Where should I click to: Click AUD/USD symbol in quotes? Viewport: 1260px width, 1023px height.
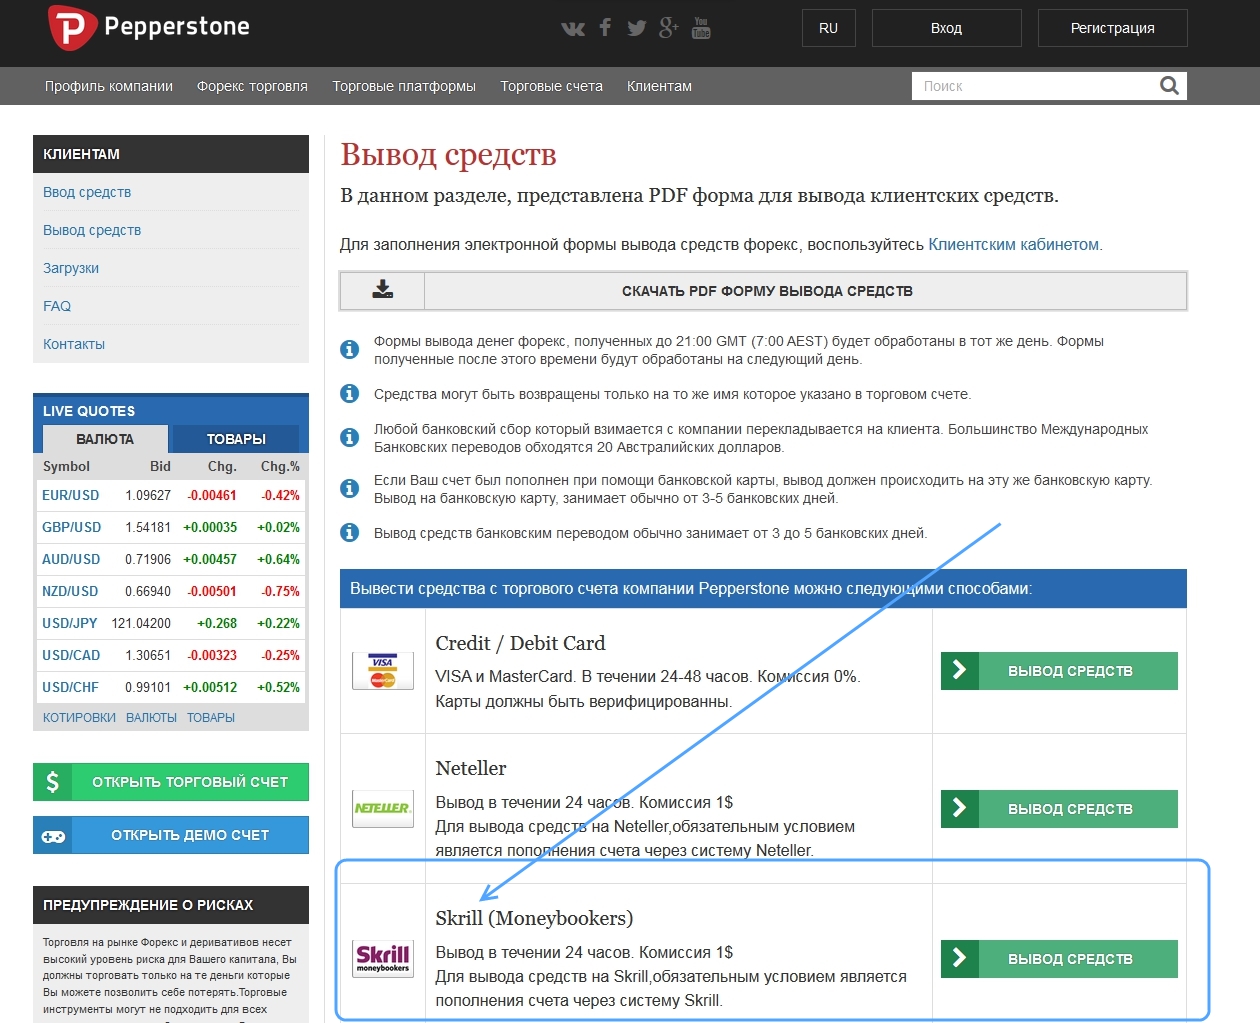(x=71, y=559)
